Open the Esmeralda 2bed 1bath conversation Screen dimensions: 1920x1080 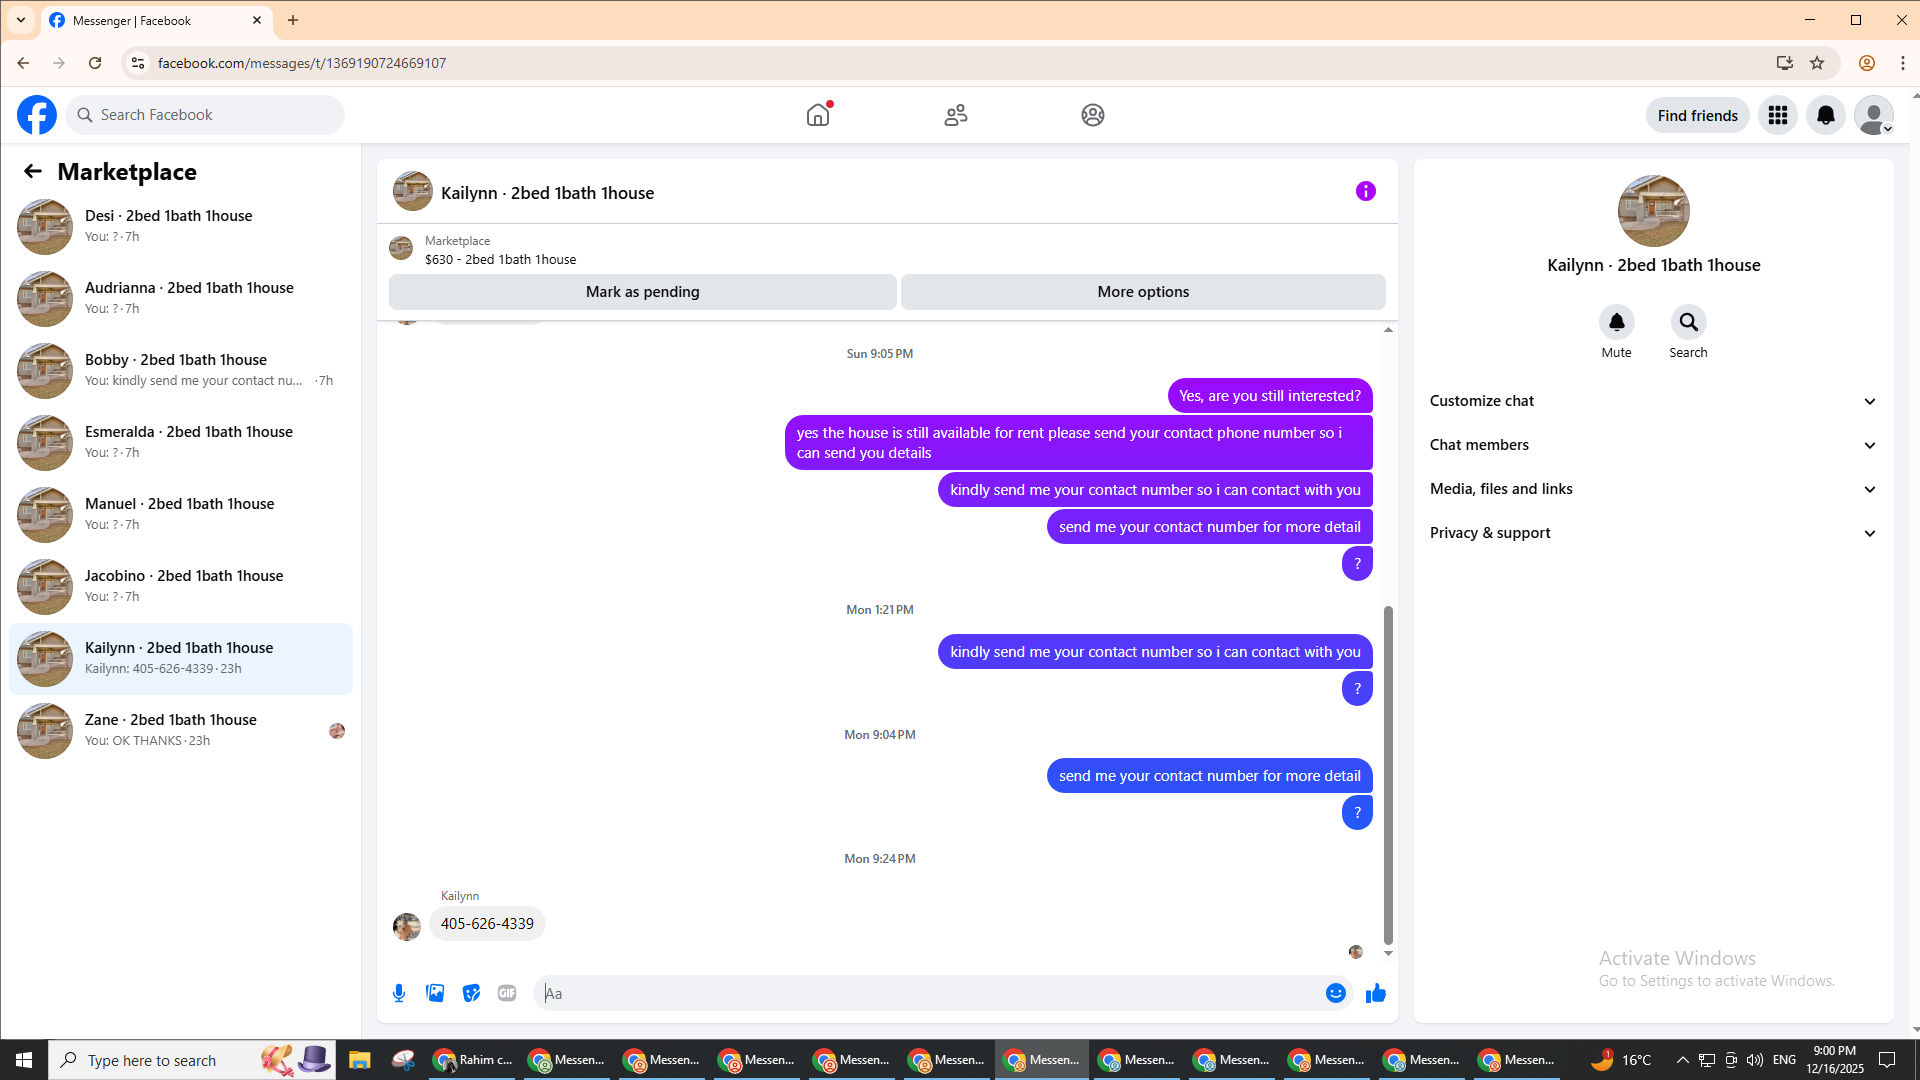(181, 442)
